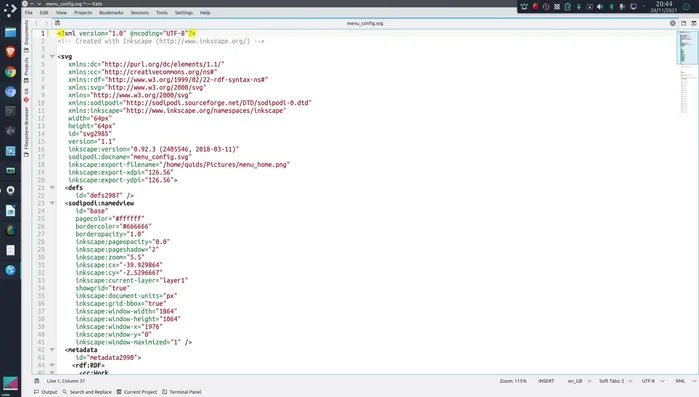Open the volume control in system tray
Image resolution: width=699 pixels, height=397 pixels.
click(x=600, y=7)
